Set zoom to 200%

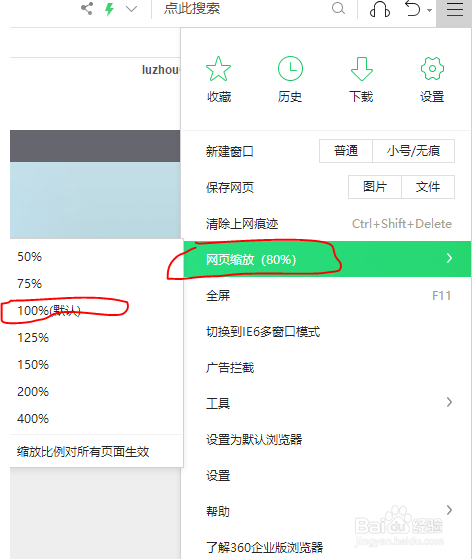tap(96, 392)
